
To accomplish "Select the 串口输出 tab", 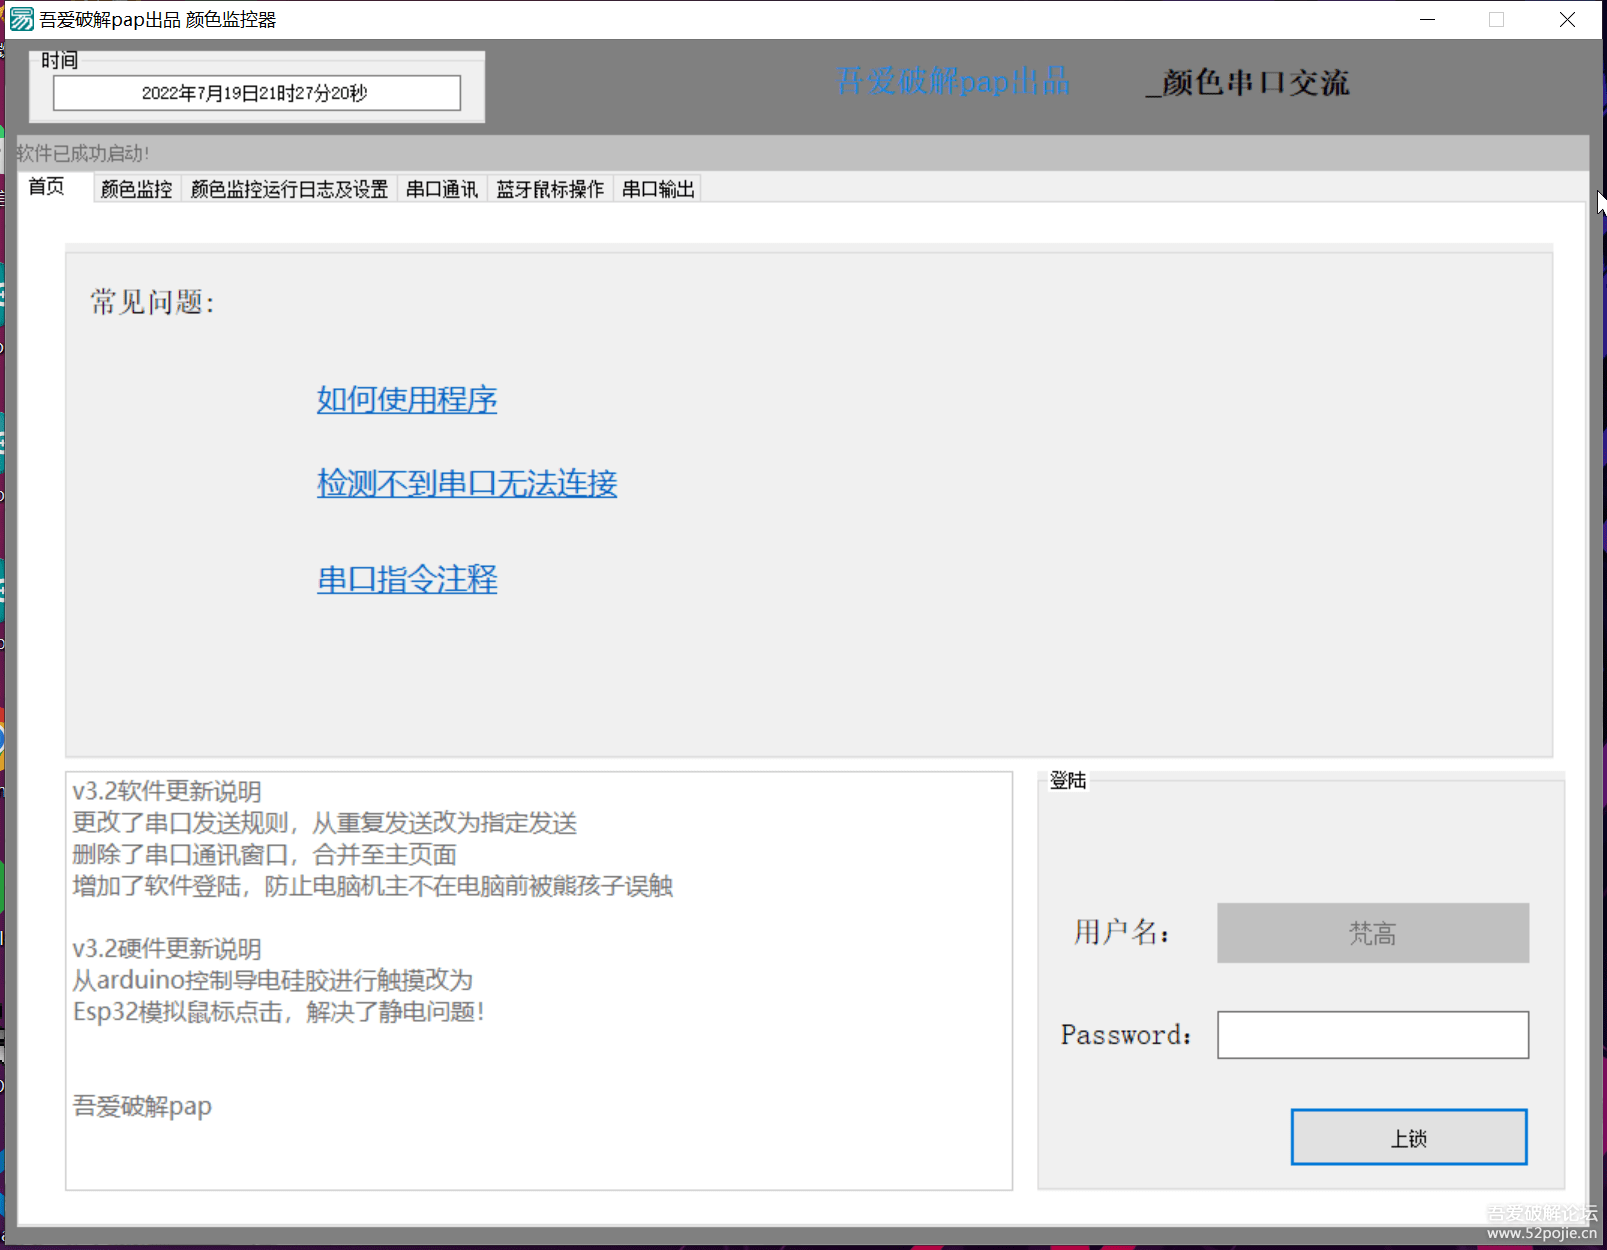I will pyautogui.click(x=658, y=189).
